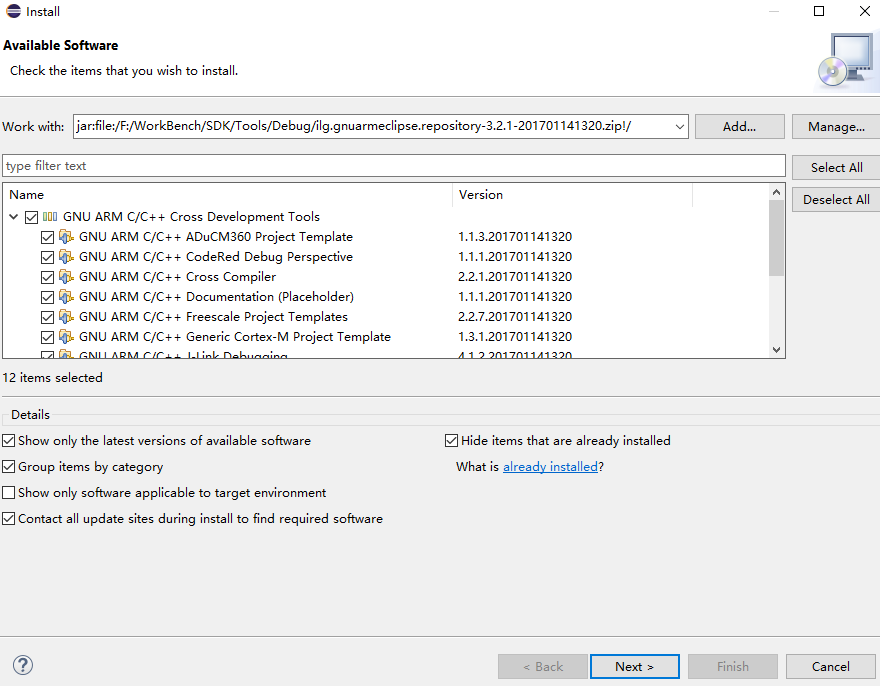The width and height of the screenshot is (880, 686).
Task: Click the list scrollbar down arrow
Action: [x=776, y=349]
